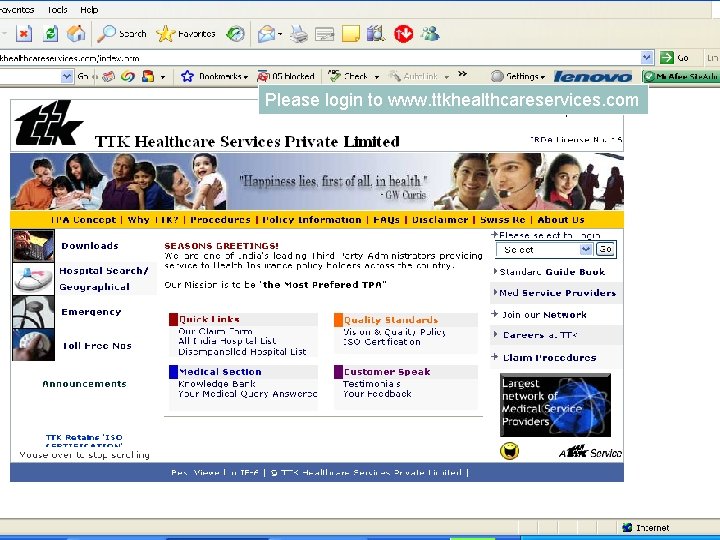This screenshot has height=540, width=720.
Task: Click the 05 blocked popup icon
Action: pyautogui.click(x=286, y=76)
